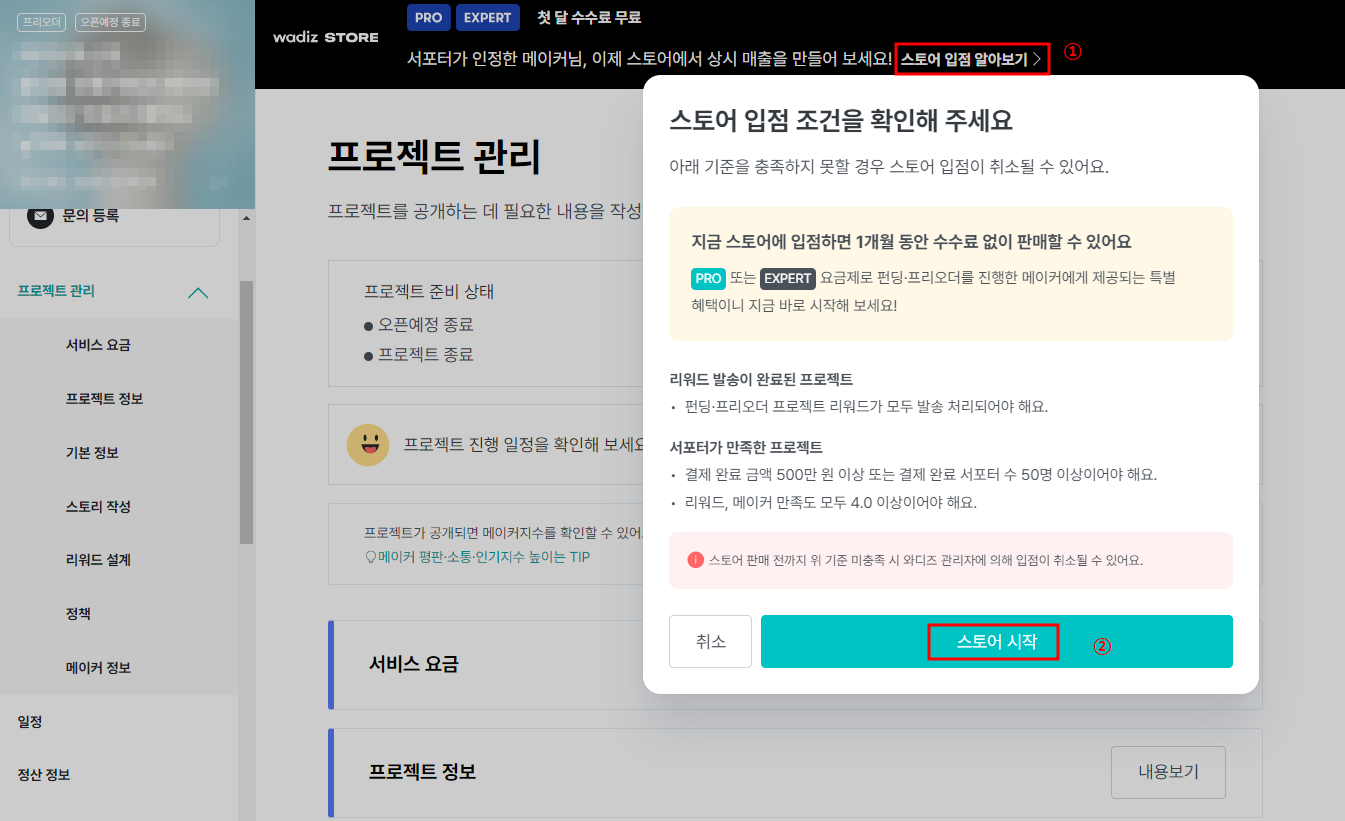Click 내용보기 button for 프로젝트 정보
The image size is (1345, 821).
click(1168, 772)
